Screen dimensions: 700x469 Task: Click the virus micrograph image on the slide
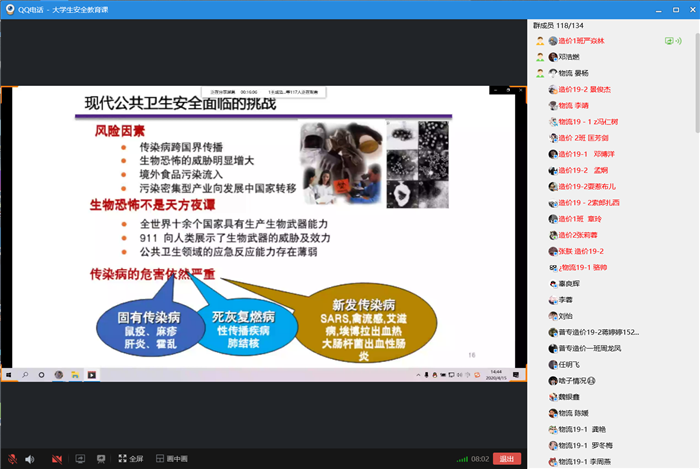417,164
